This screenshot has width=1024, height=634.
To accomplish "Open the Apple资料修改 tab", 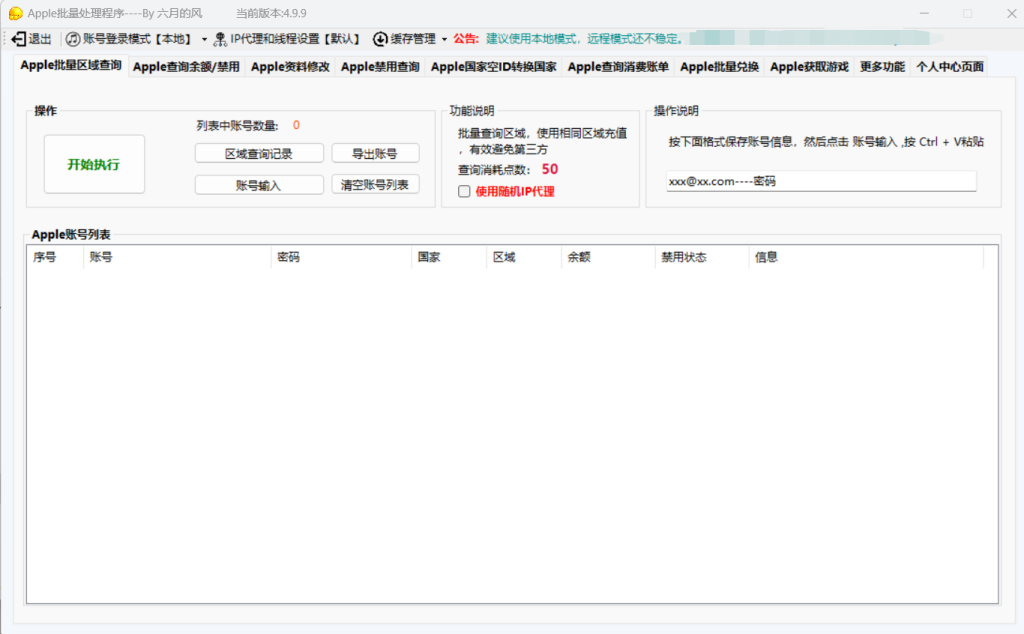I will (290, 67).
